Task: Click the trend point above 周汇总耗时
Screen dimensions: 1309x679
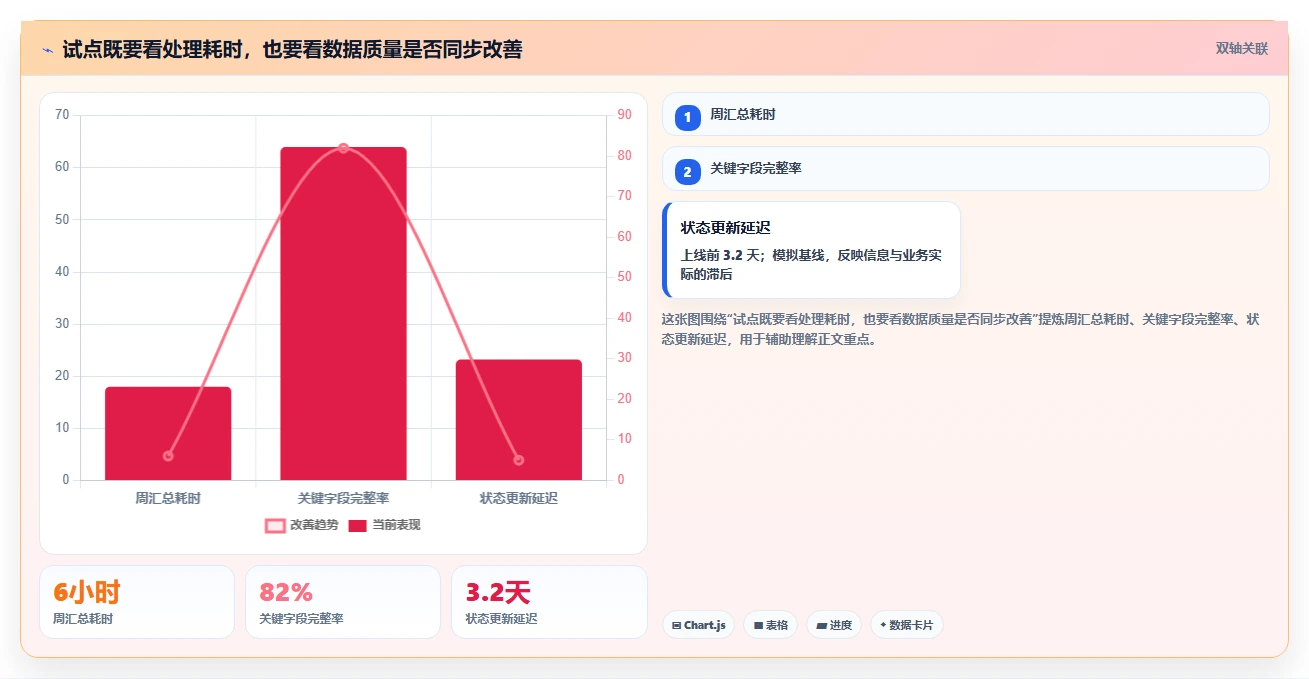Action: (168, 456)
